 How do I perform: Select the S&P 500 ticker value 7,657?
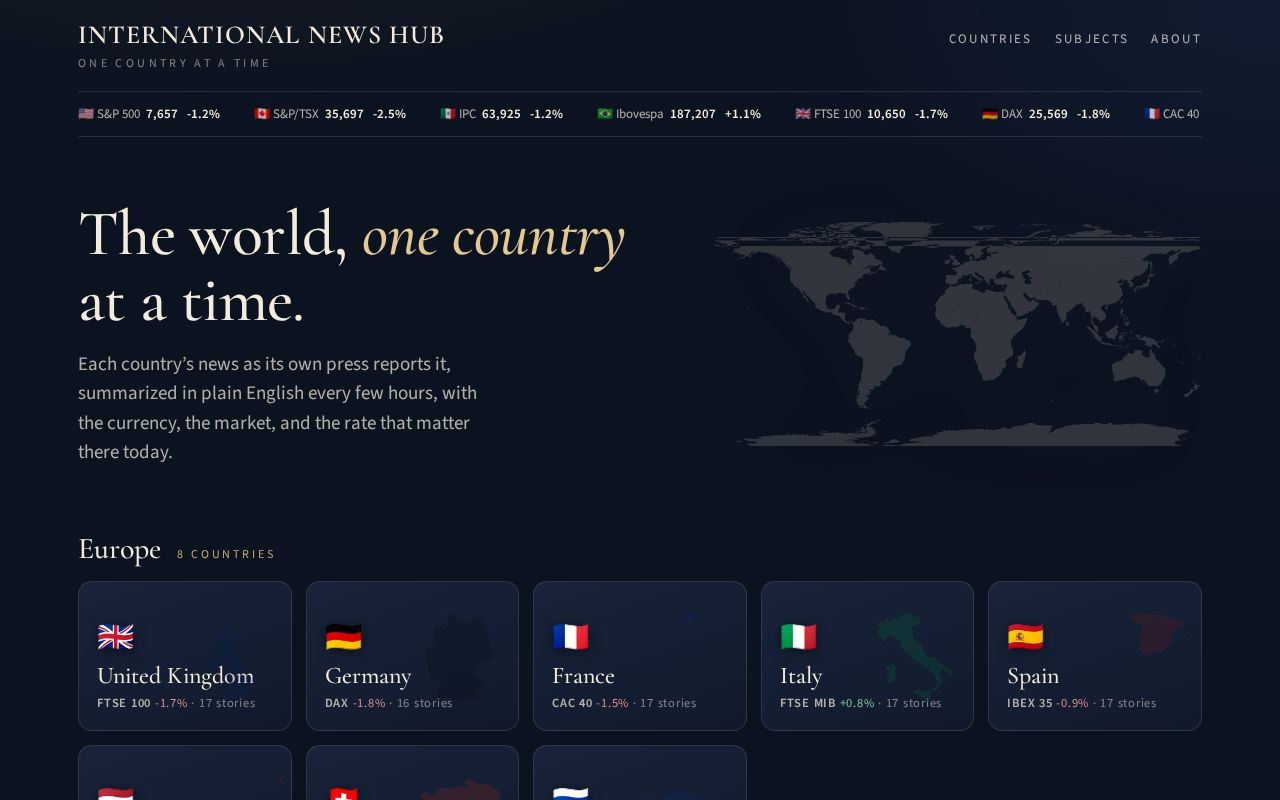pyautogui.click(x=162, y=114)
